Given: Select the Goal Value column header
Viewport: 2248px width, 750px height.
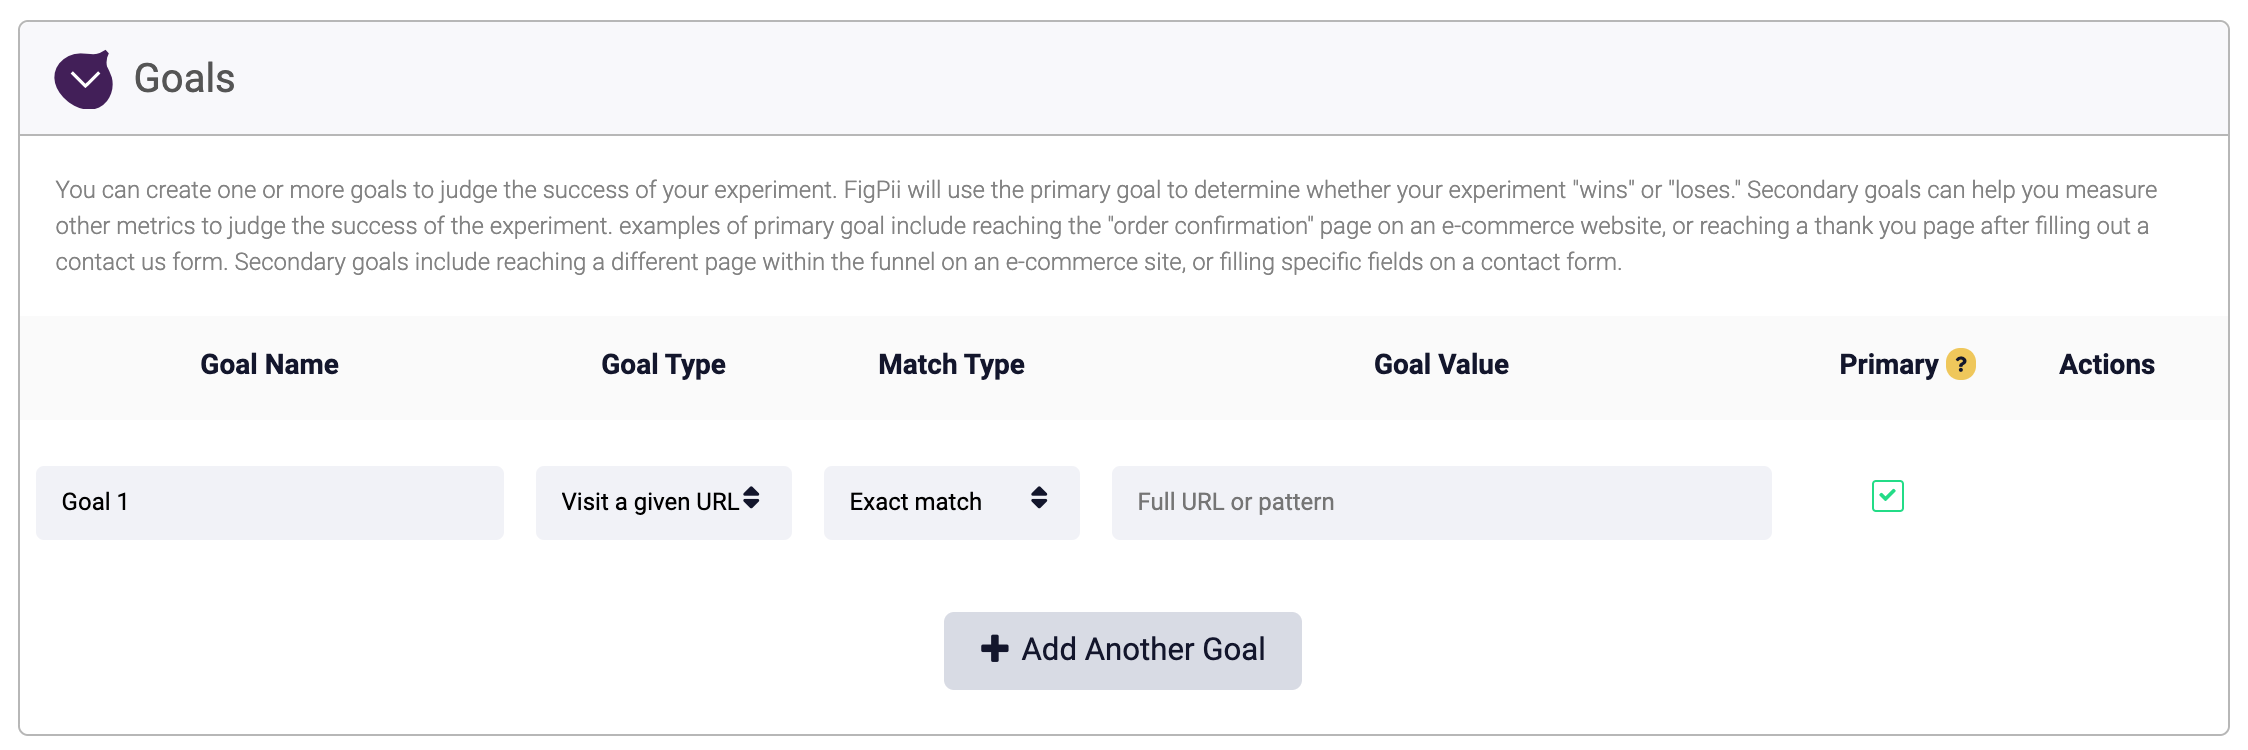Looking at the screenshot, I should point(1441,364).
